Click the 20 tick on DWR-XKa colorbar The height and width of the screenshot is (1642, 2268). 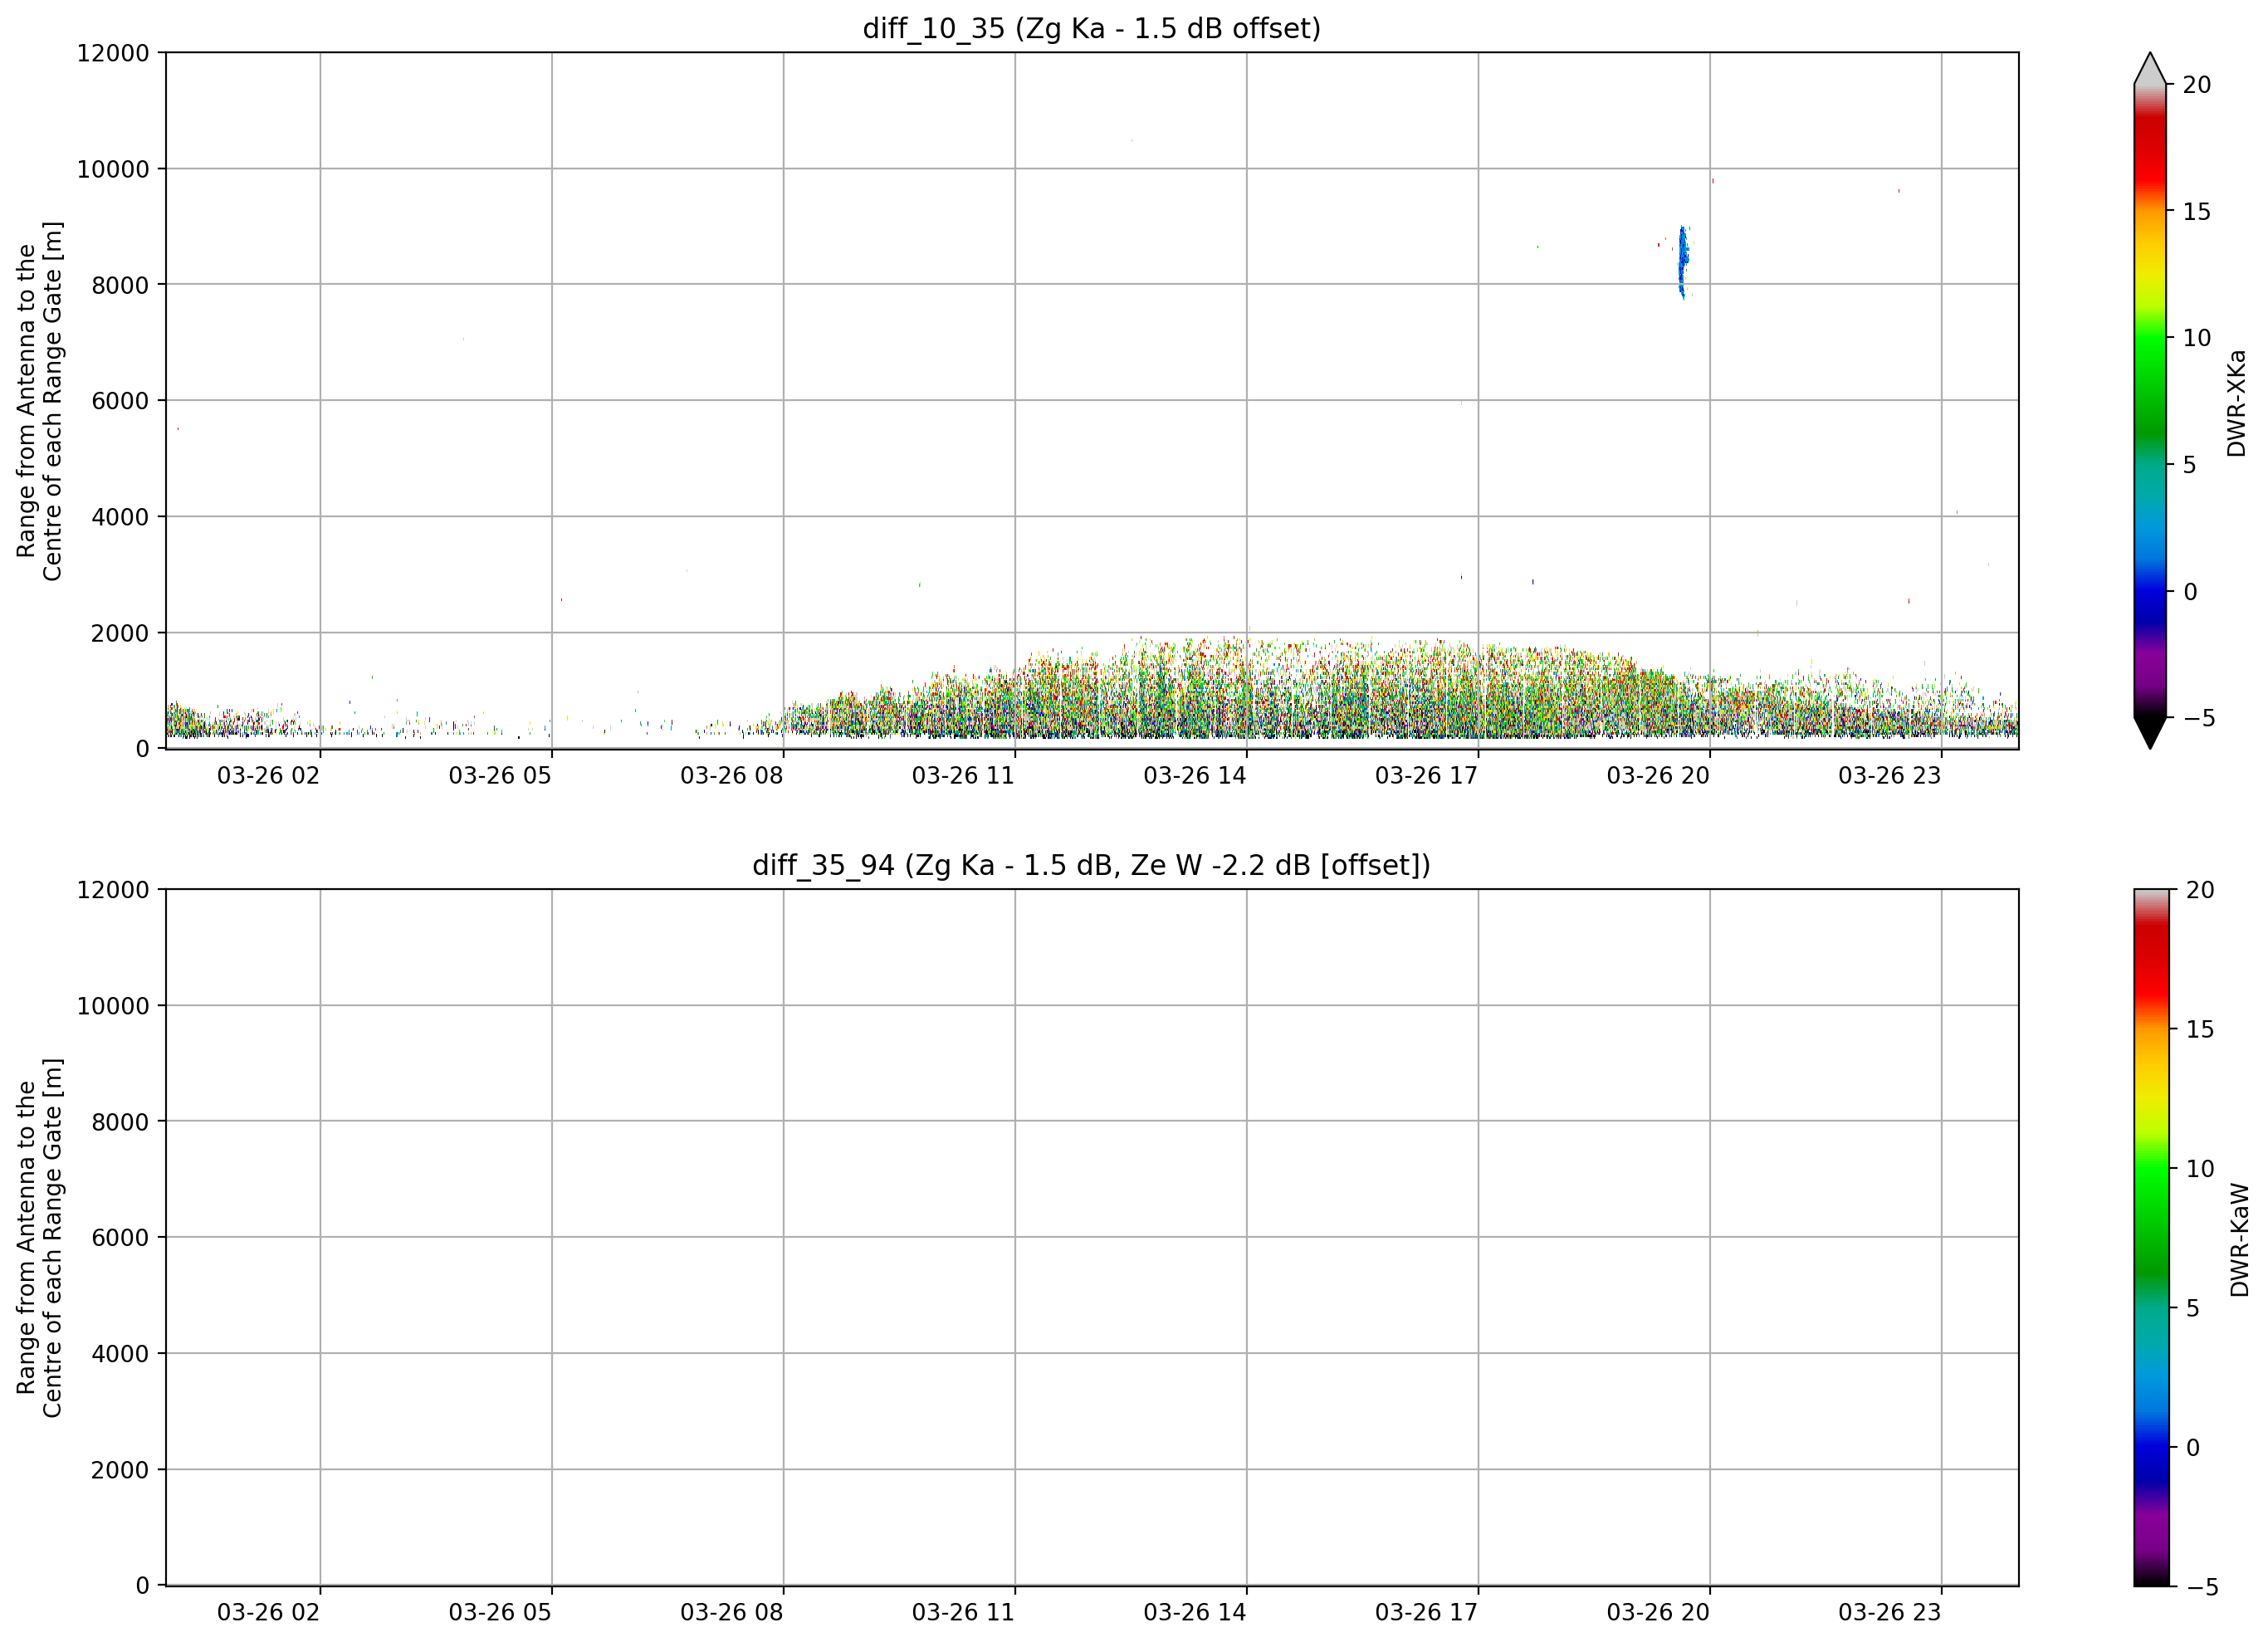point(2196,86)
